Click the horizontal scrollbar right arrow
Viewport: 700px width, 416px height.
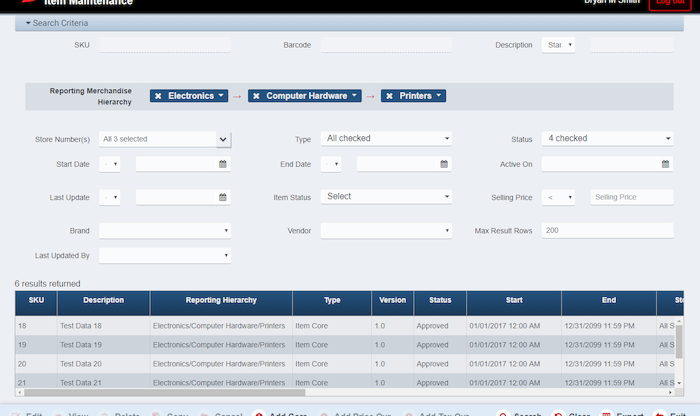(671, 392)
